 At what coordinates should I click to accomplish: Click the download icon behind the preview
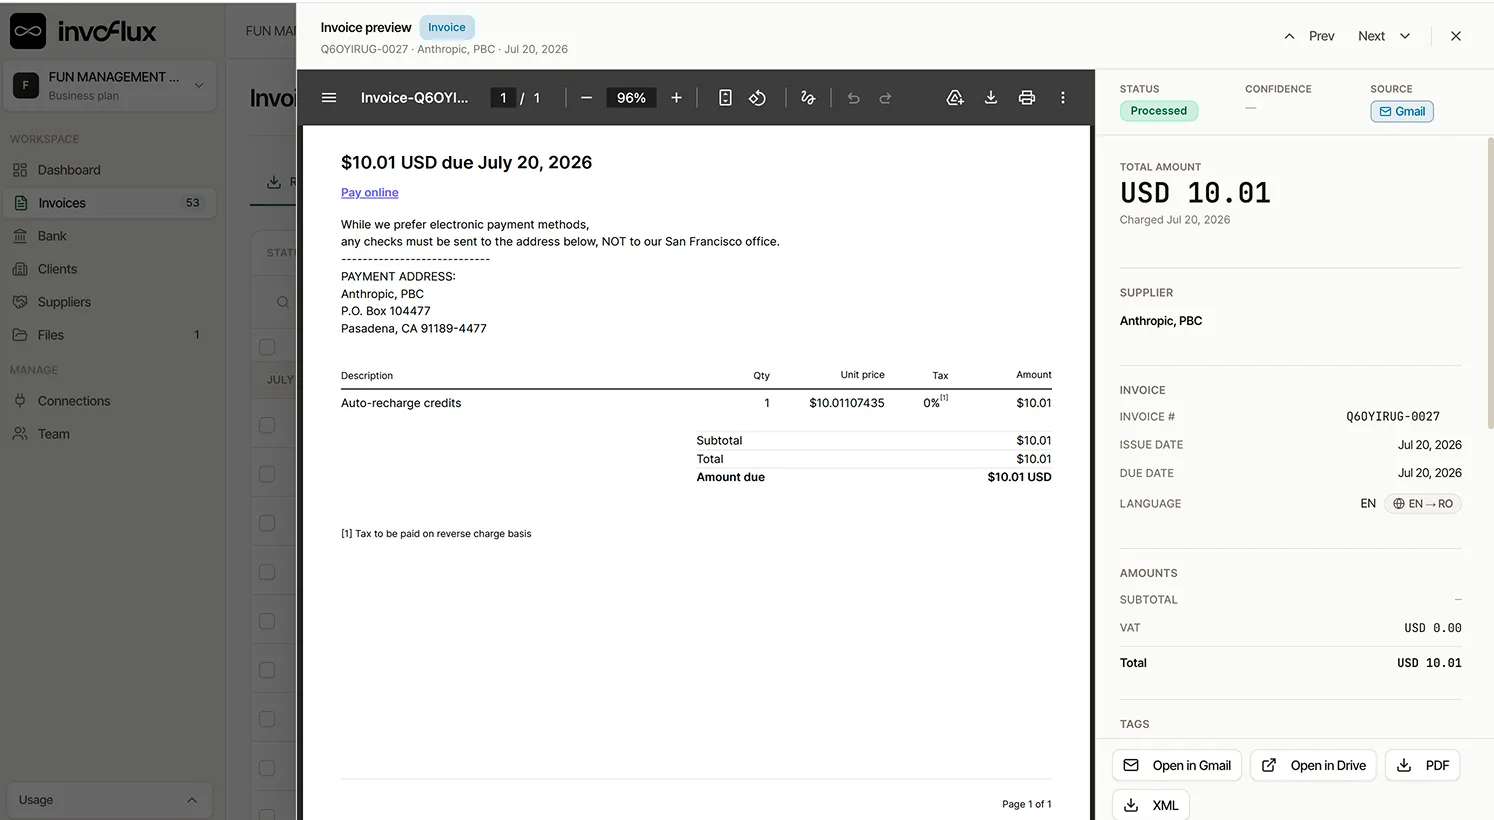(x=273, y=182)
